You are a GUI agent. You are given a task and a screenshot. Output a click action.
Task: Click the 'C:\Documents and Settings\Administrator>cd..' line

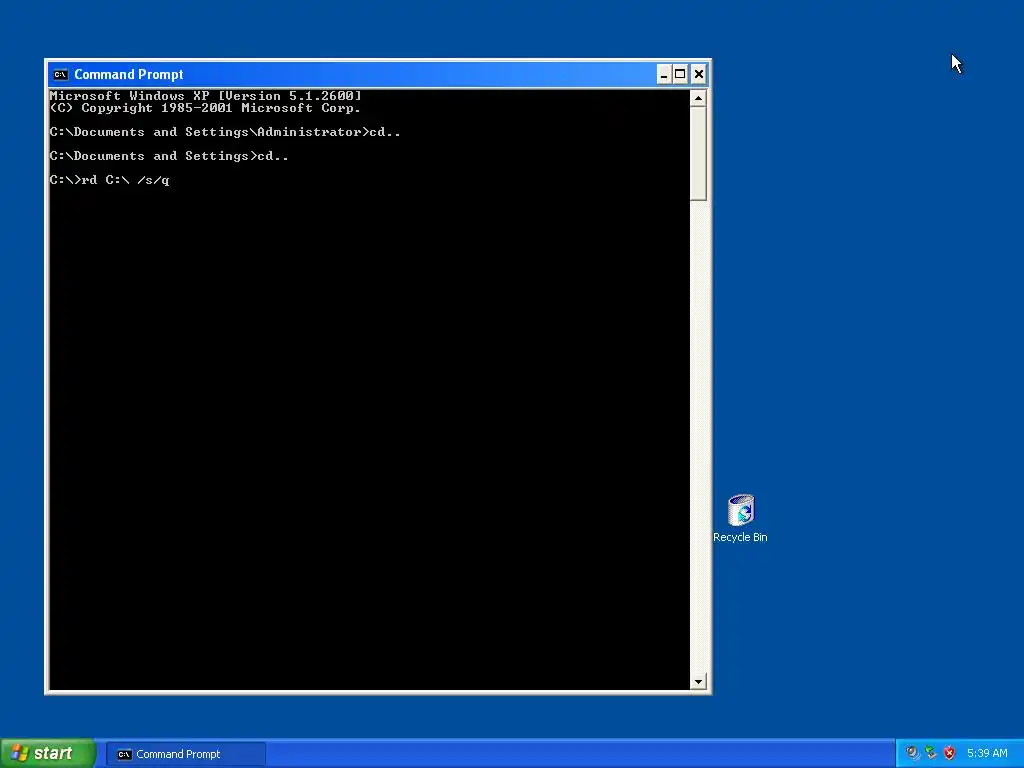pyautogui.click(x=225, y=133)
